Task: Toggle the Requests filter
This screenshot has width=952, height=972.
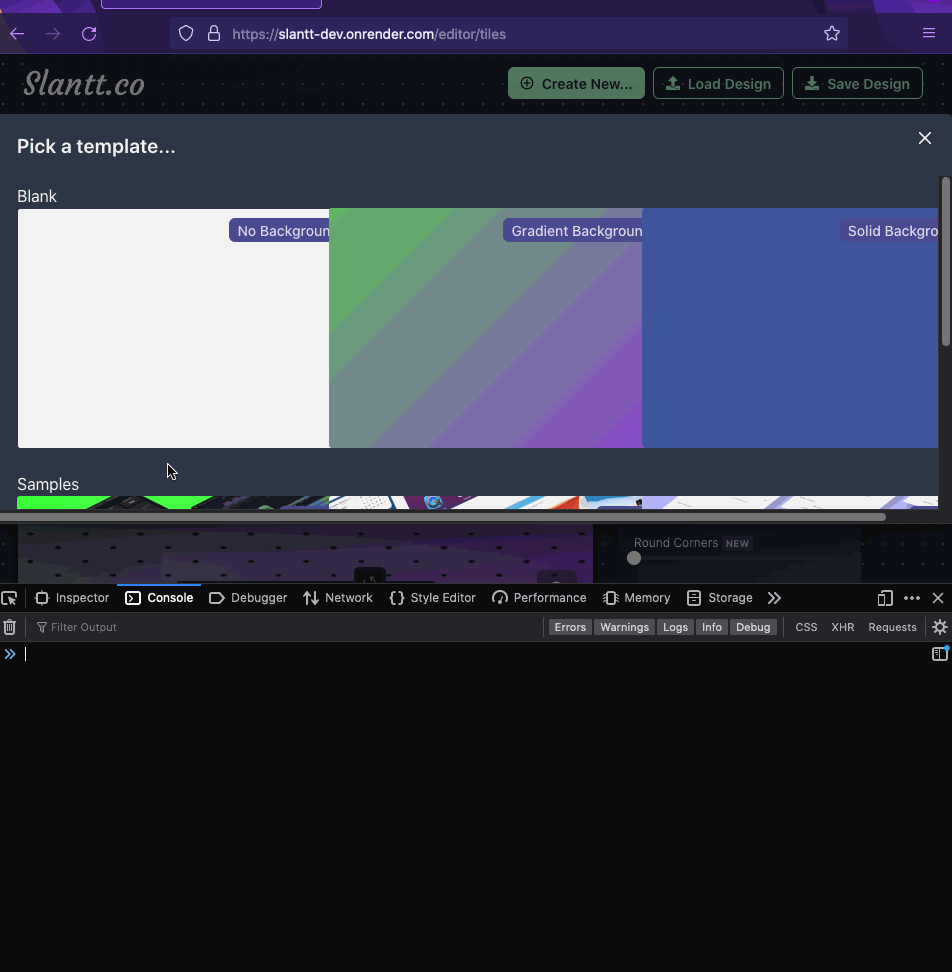Action: 892,627
